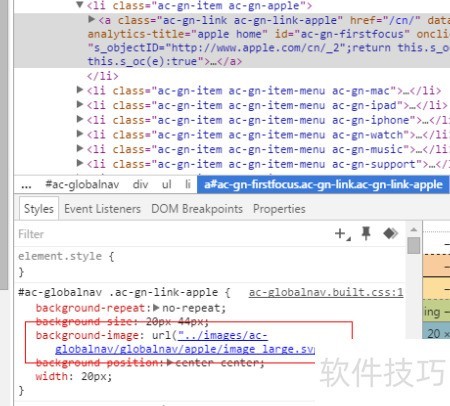Expand the ac-gn-iphone list item
The image size is (450, 406).
[x=80, y=119]
